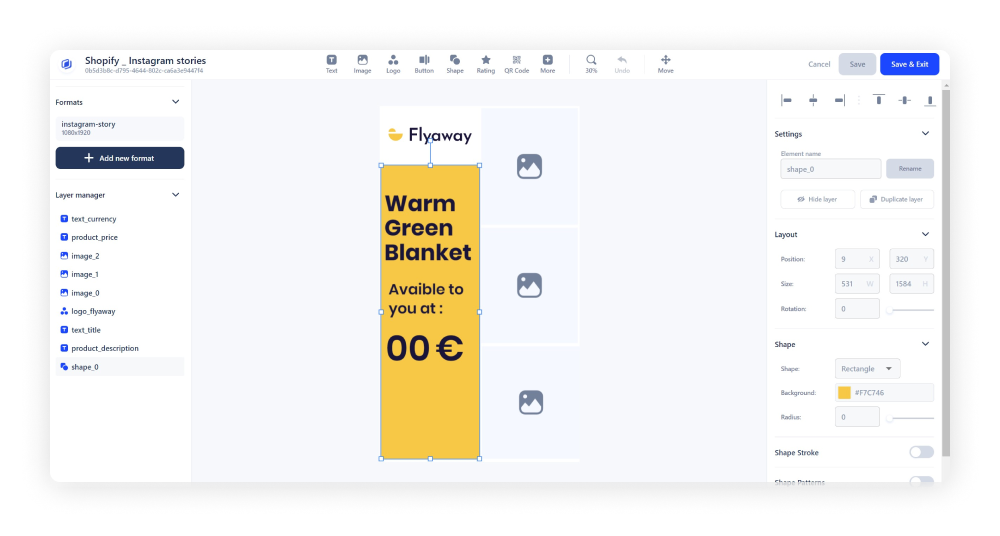Screen dimensions: 1000x536
Task: Select the image_0 layer
Action: click(x=120, y=293)
